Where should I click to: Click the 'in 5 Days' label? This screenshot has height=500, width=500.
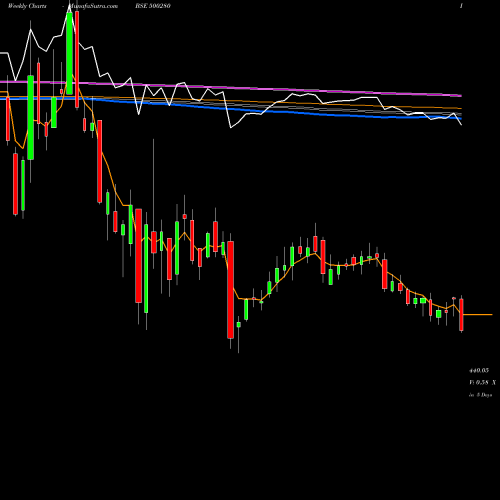(480, 395)
